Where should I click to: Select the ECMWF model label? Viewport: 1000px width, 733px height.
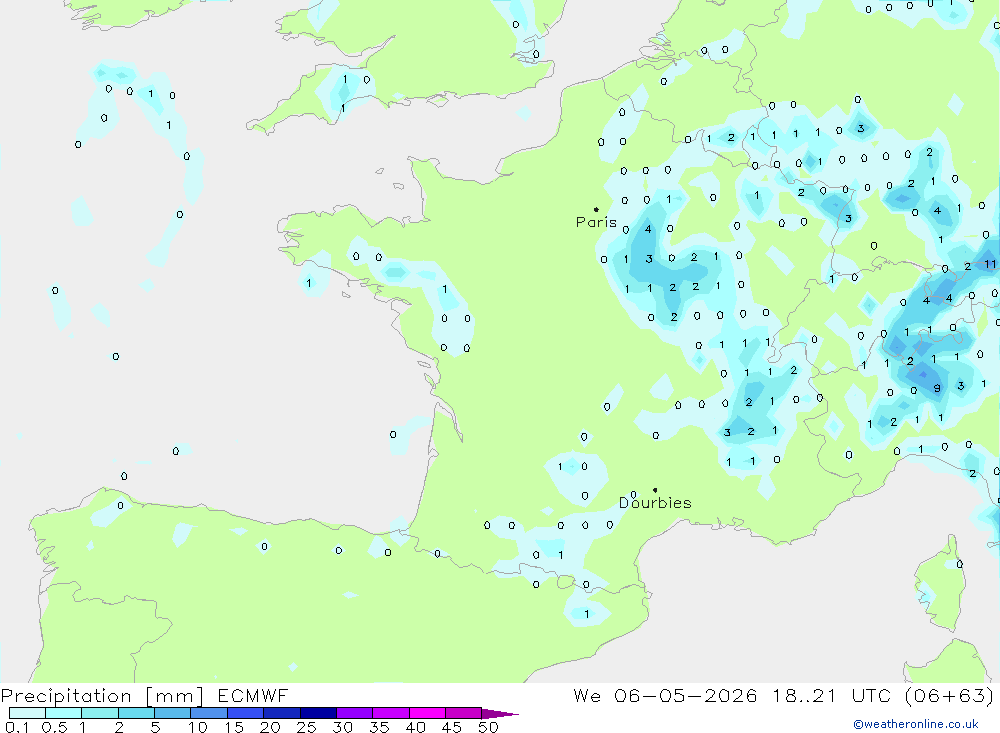pos(253,695)
